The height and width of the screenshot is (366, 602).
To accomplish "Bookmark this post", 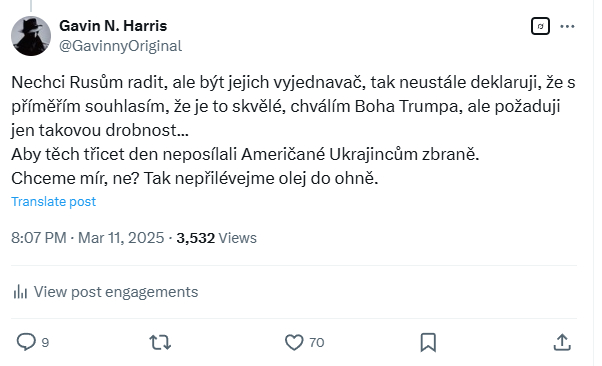I will (x=428, y=342).
